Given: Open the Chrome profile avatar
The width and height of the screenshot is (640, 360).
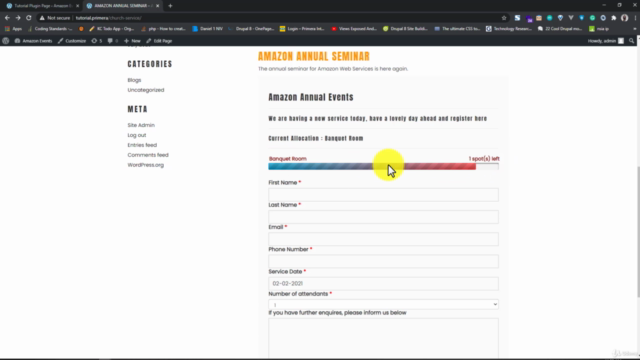Looking at the screenshot, I should coord(624,18).
